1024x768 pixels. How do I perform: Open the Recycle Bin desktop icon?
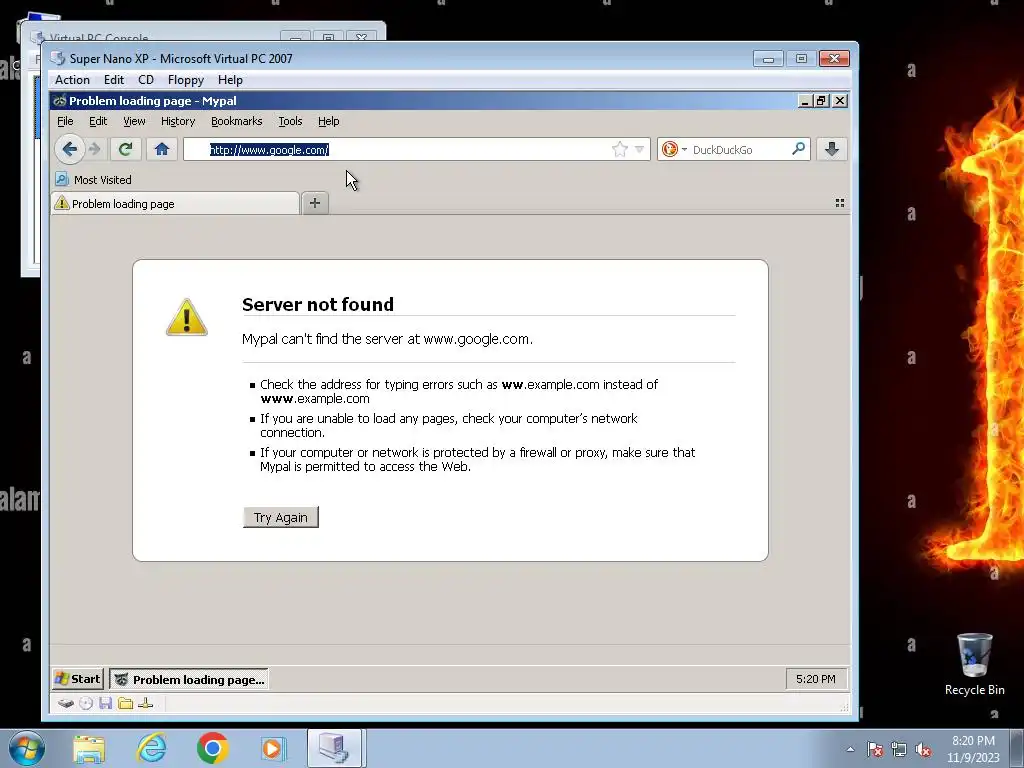click(974, 664)
